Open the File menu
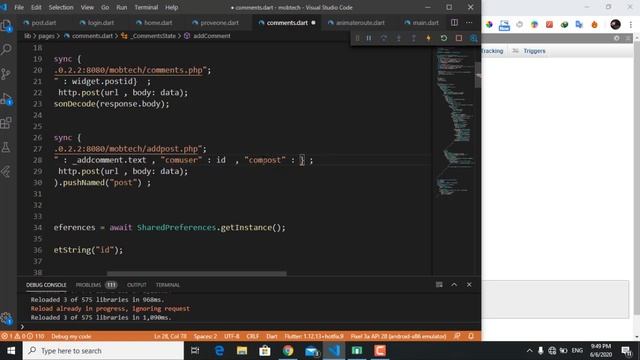The width and height of the screenshot is (640, 360). click(19, 7)
